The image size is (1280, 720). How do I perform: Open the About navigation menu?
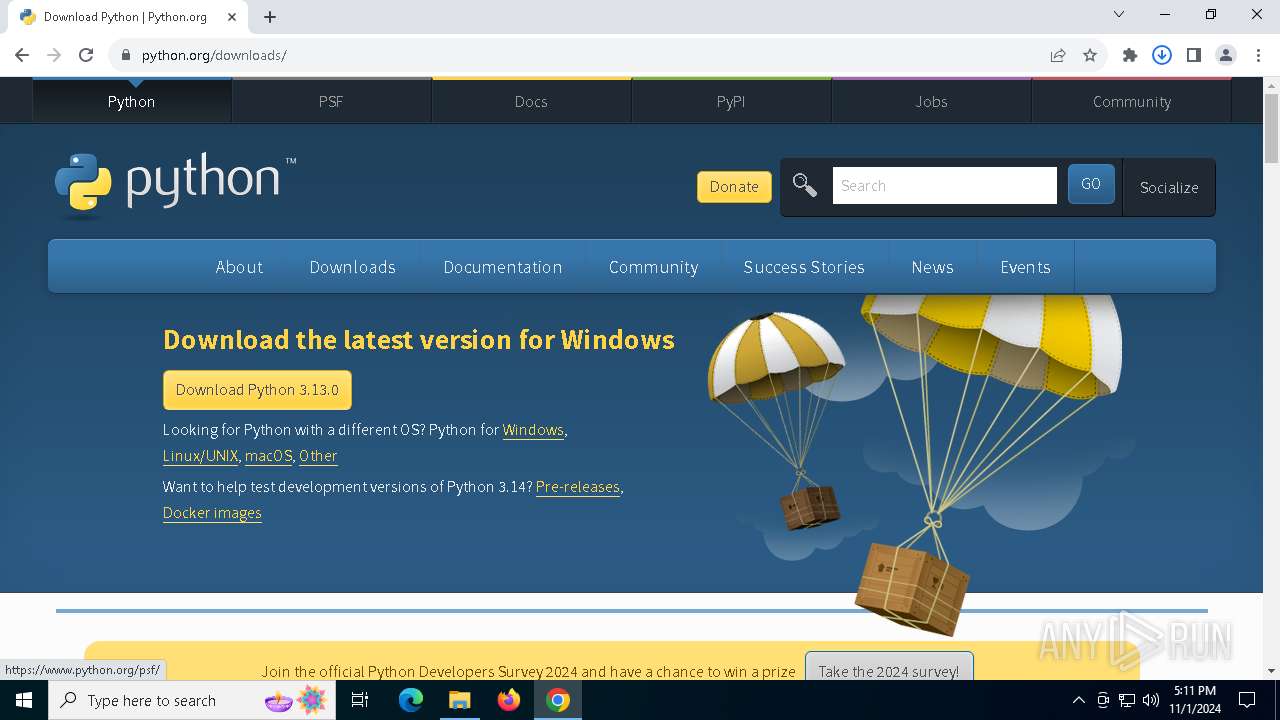(x=239, y=267)
